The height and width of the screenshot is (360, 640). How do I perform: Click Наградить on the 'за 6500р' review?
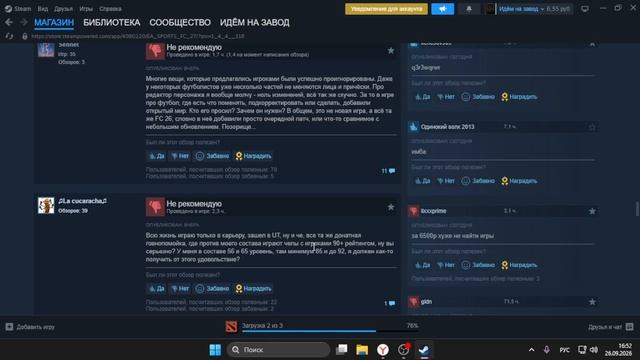(519, 265)
